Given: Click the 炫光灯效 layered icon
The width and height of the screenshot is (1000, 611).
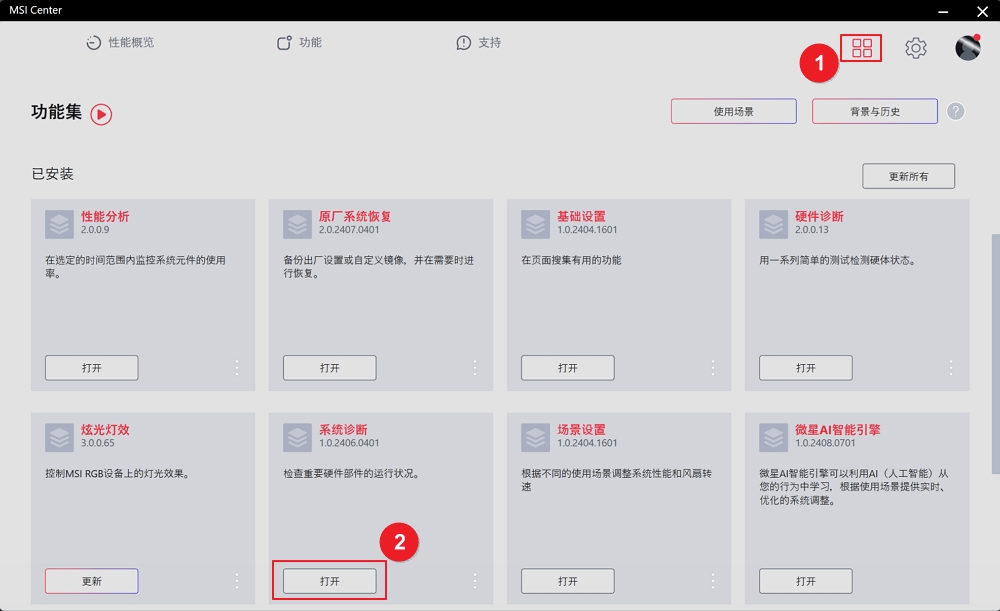Looking at the screenshot, I should (x=59, y=437).
